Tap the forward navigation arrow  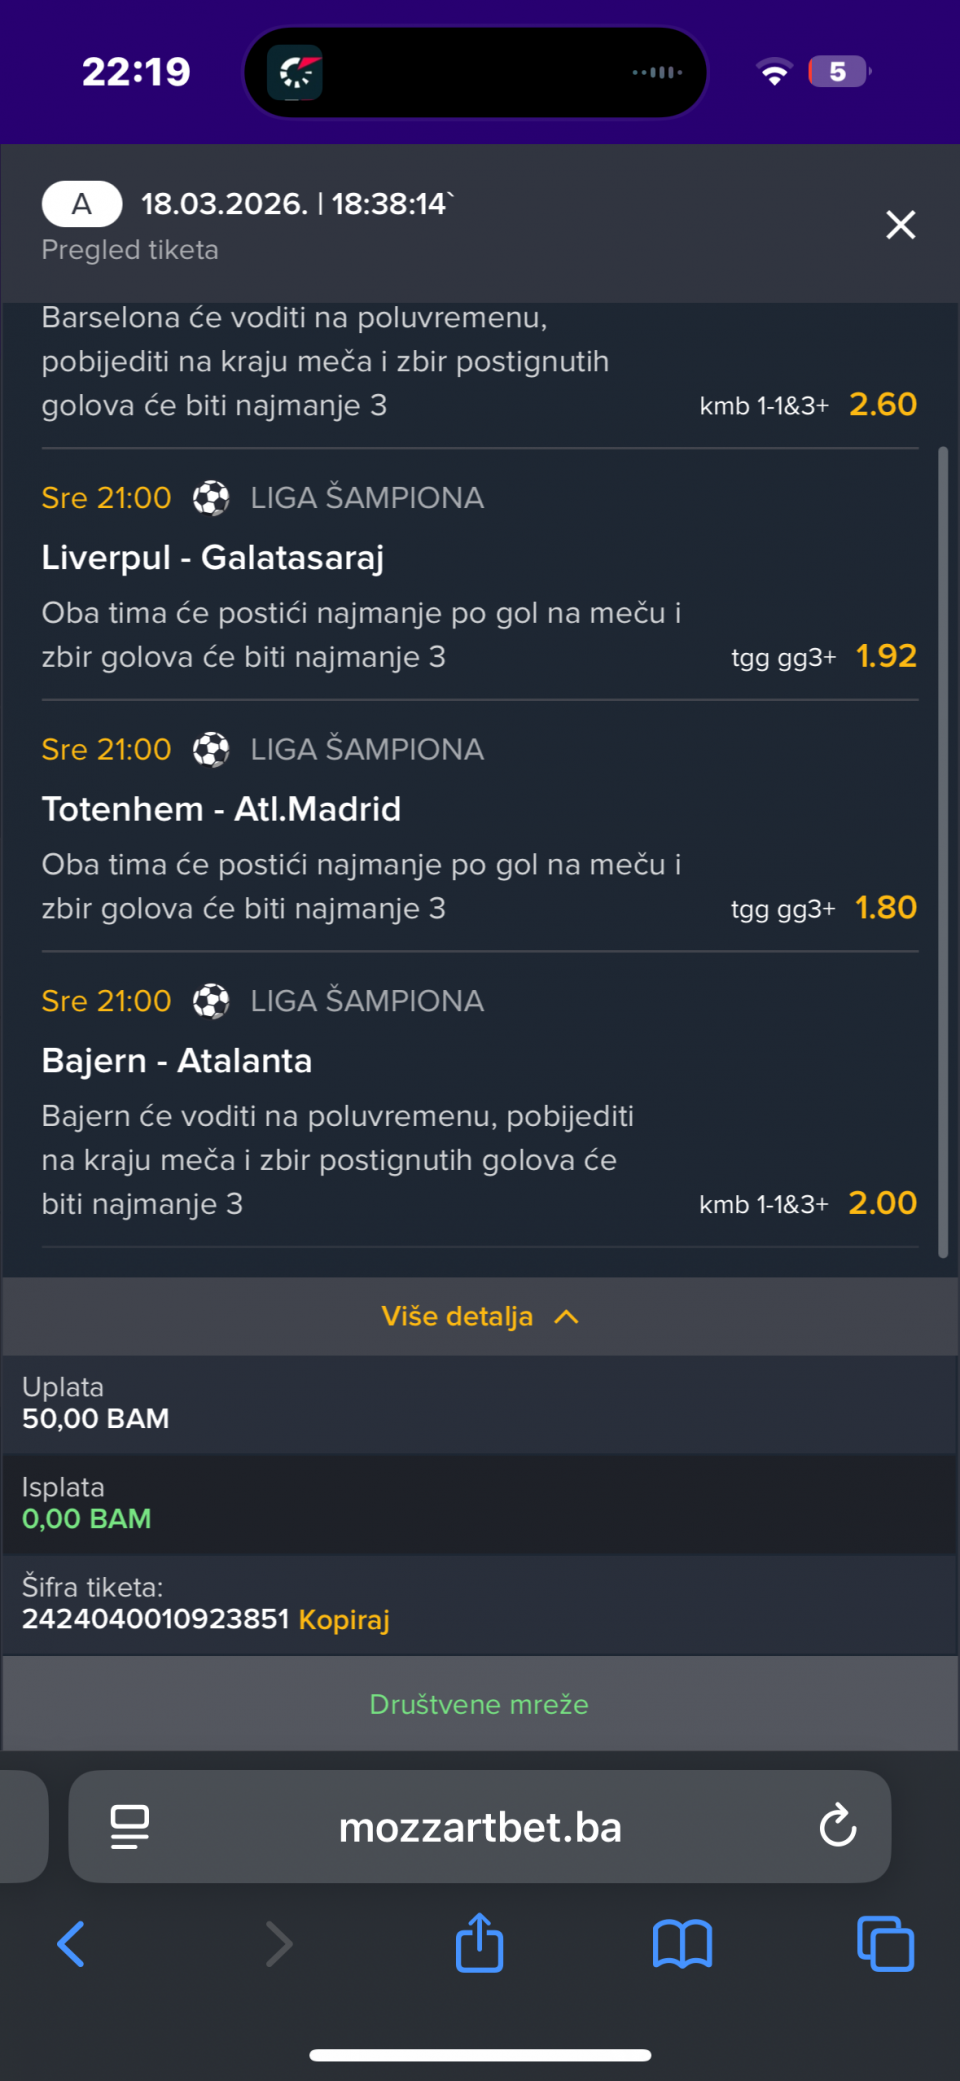tap(279, 1944)
